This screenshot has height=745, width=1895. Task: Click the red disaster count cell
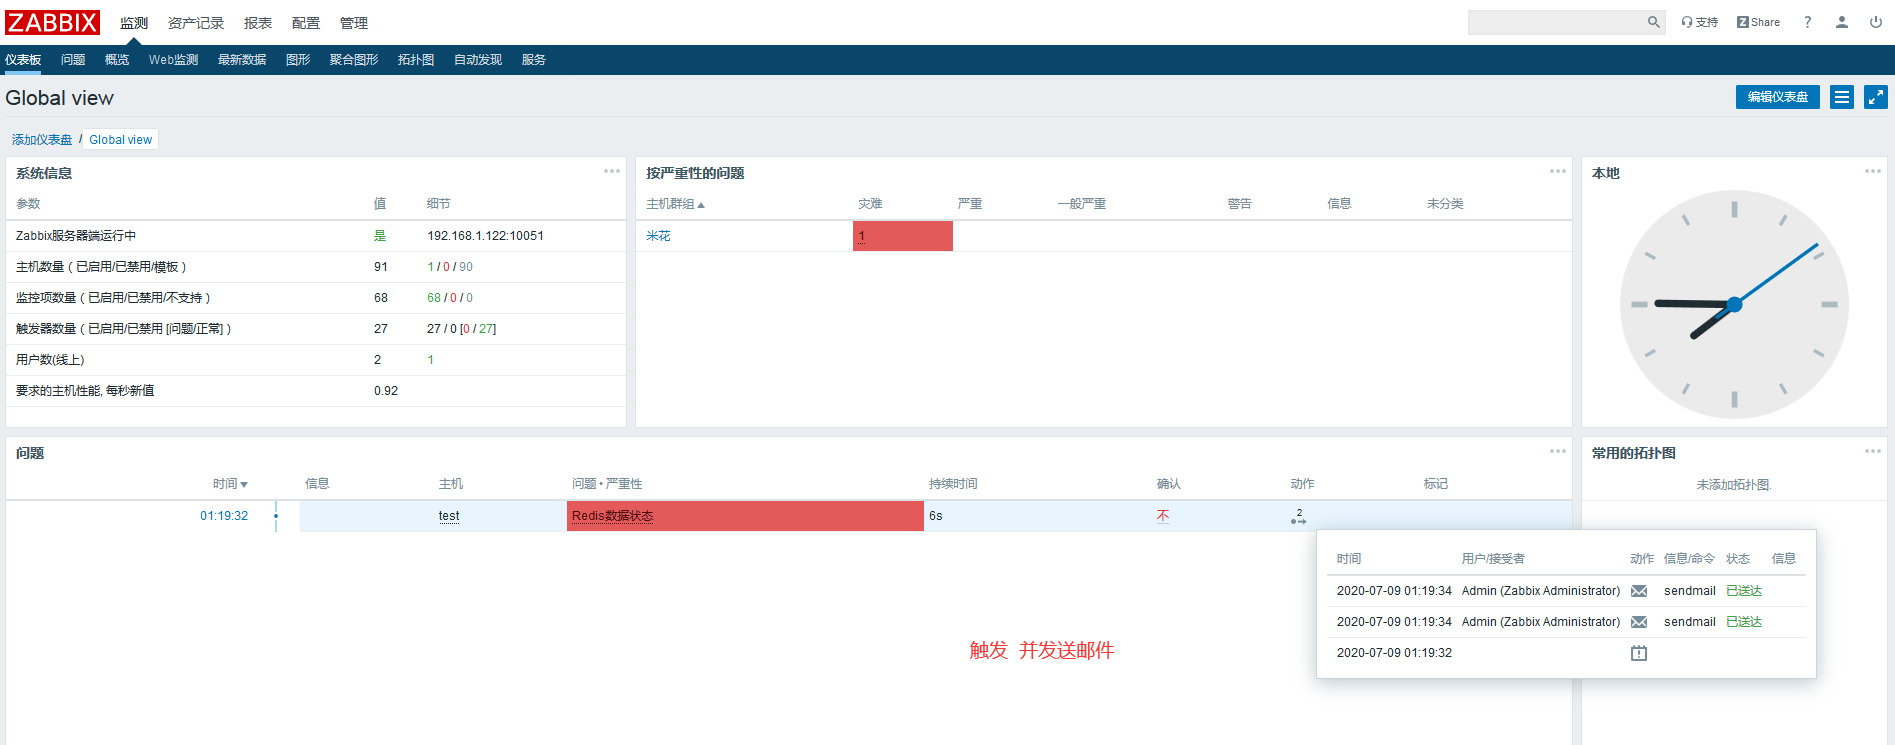(902, 236)
